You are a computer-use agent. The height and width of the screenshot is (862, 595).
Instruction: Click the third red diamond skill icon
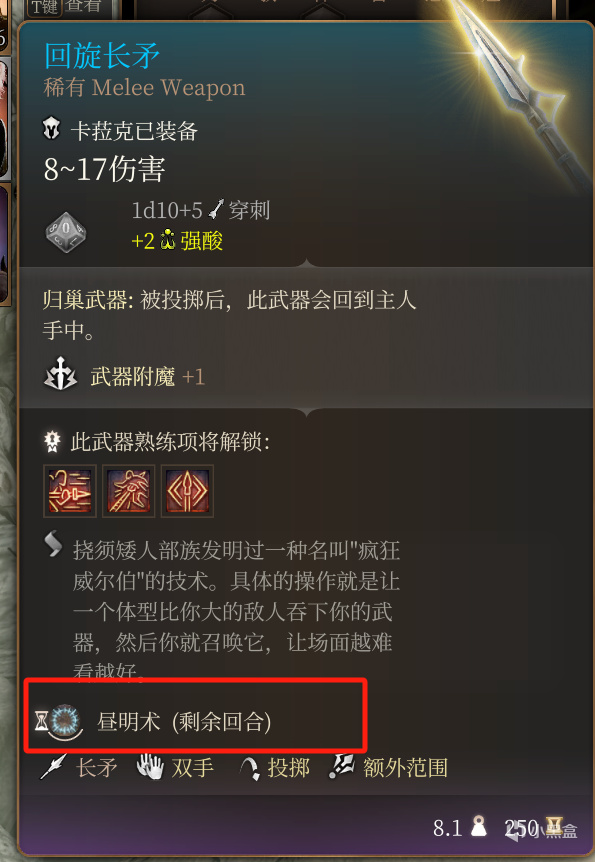187,491
